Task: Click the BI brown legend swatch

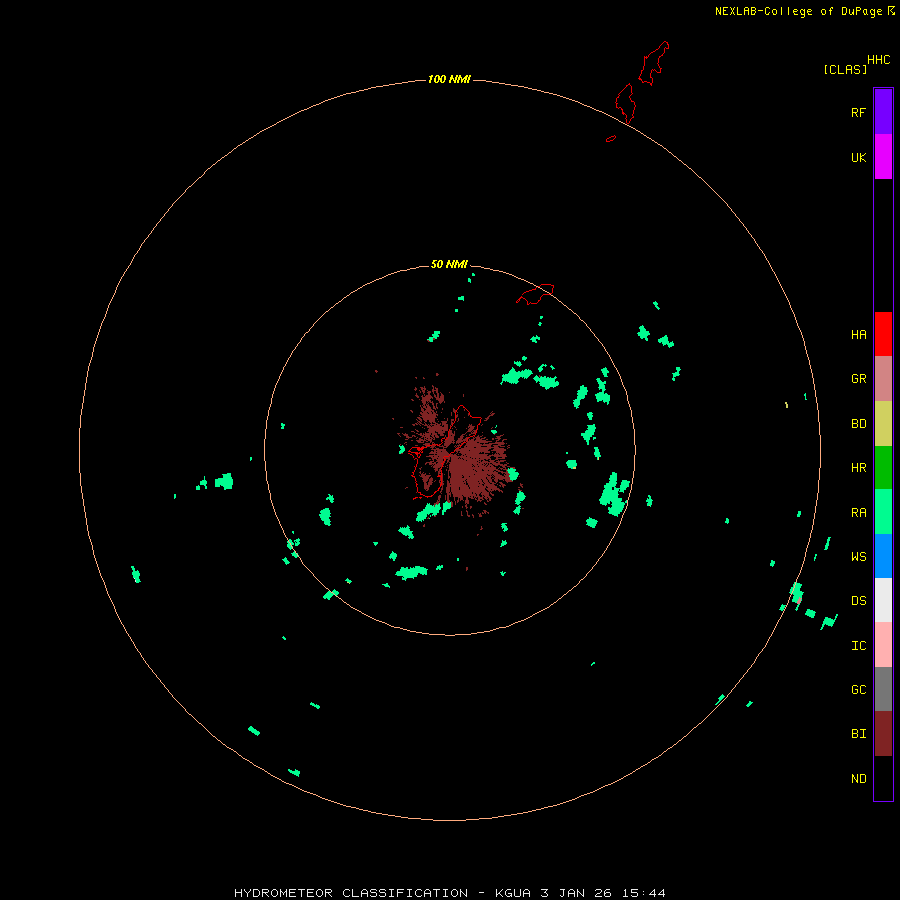Action: (883, 734)
